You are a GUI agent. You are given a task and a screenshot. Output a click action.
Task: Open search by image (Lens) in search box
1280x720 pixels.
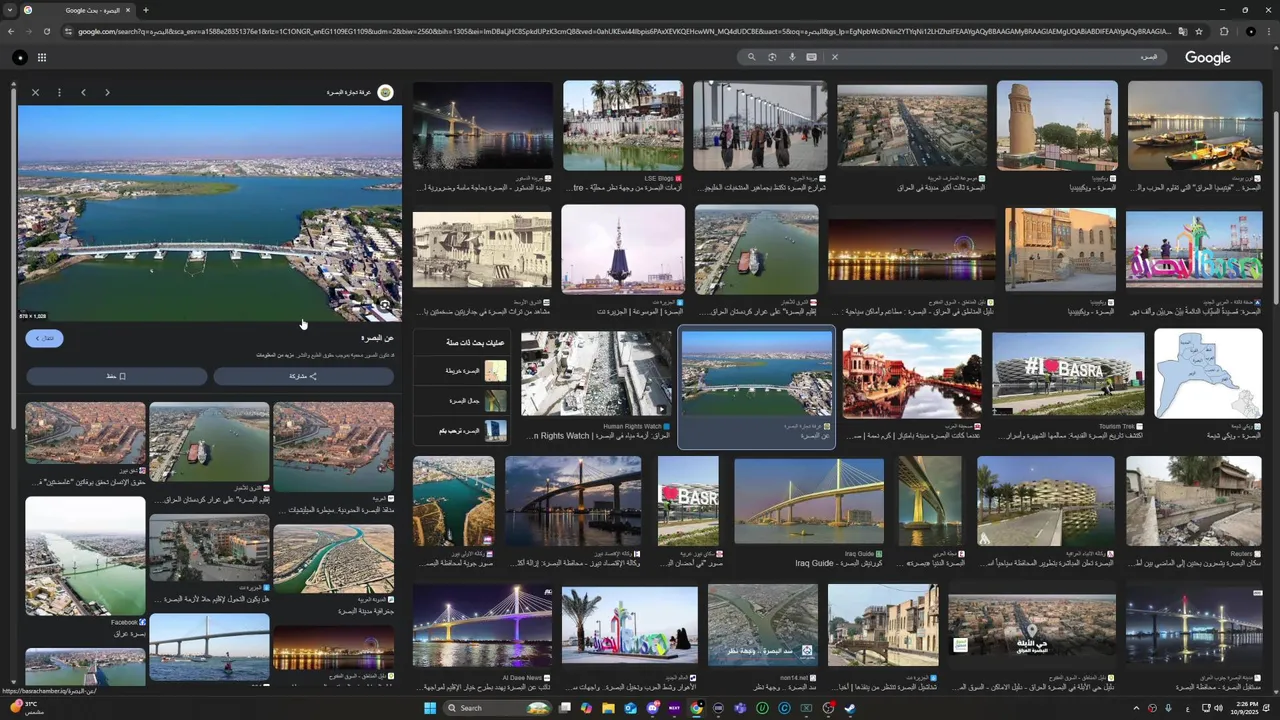(x=772, y=57)
